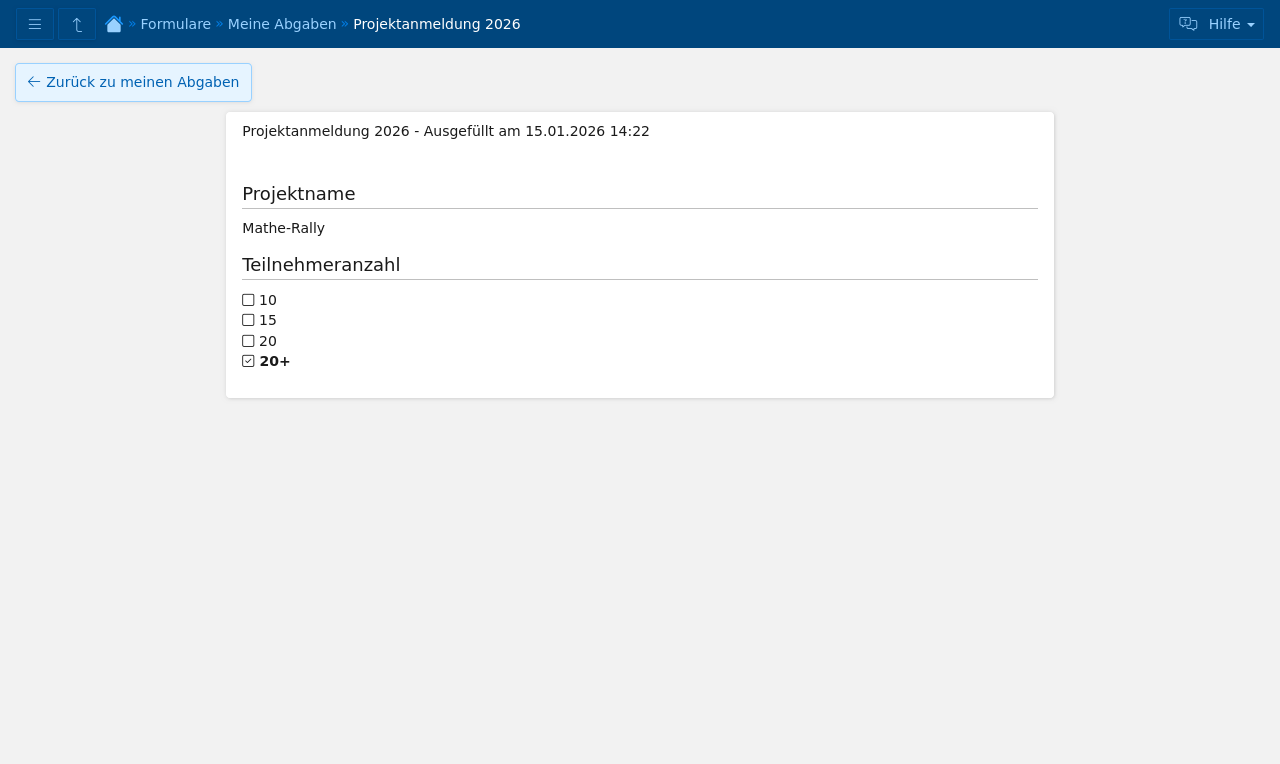Toggle the checkbox for 15 participants
Image resolution: width=1280 pixels, height=764 pixels.
tap(248, 320)
